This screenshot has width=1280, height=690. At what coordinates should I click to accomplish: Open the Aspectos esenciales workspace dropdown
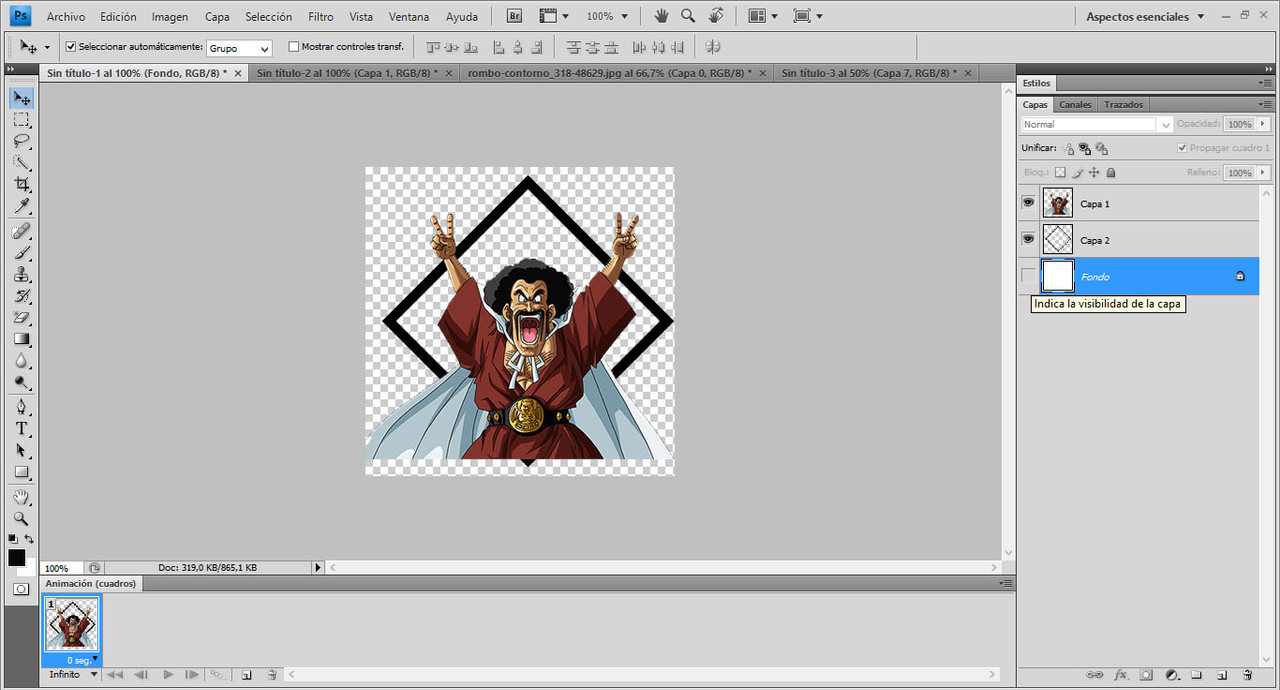pos(1145,16)
